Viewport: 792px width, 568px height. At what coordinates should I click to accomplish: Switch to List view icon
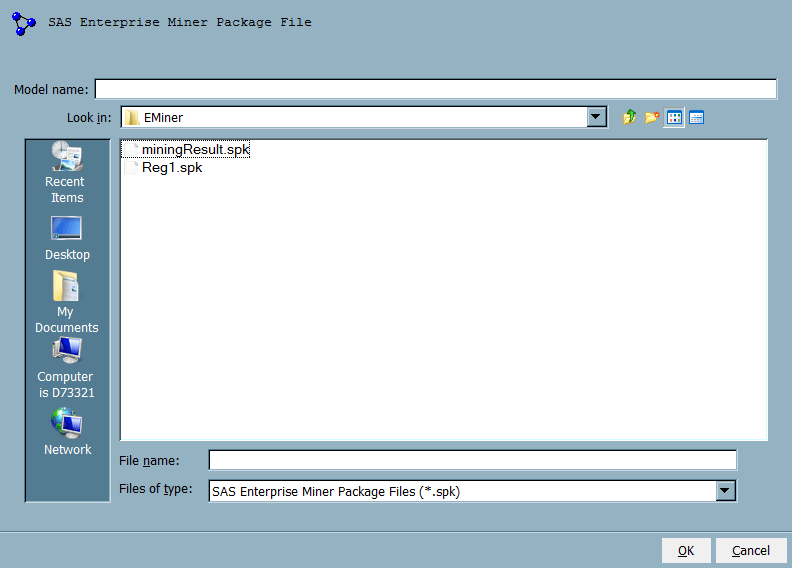click(674, 118)
